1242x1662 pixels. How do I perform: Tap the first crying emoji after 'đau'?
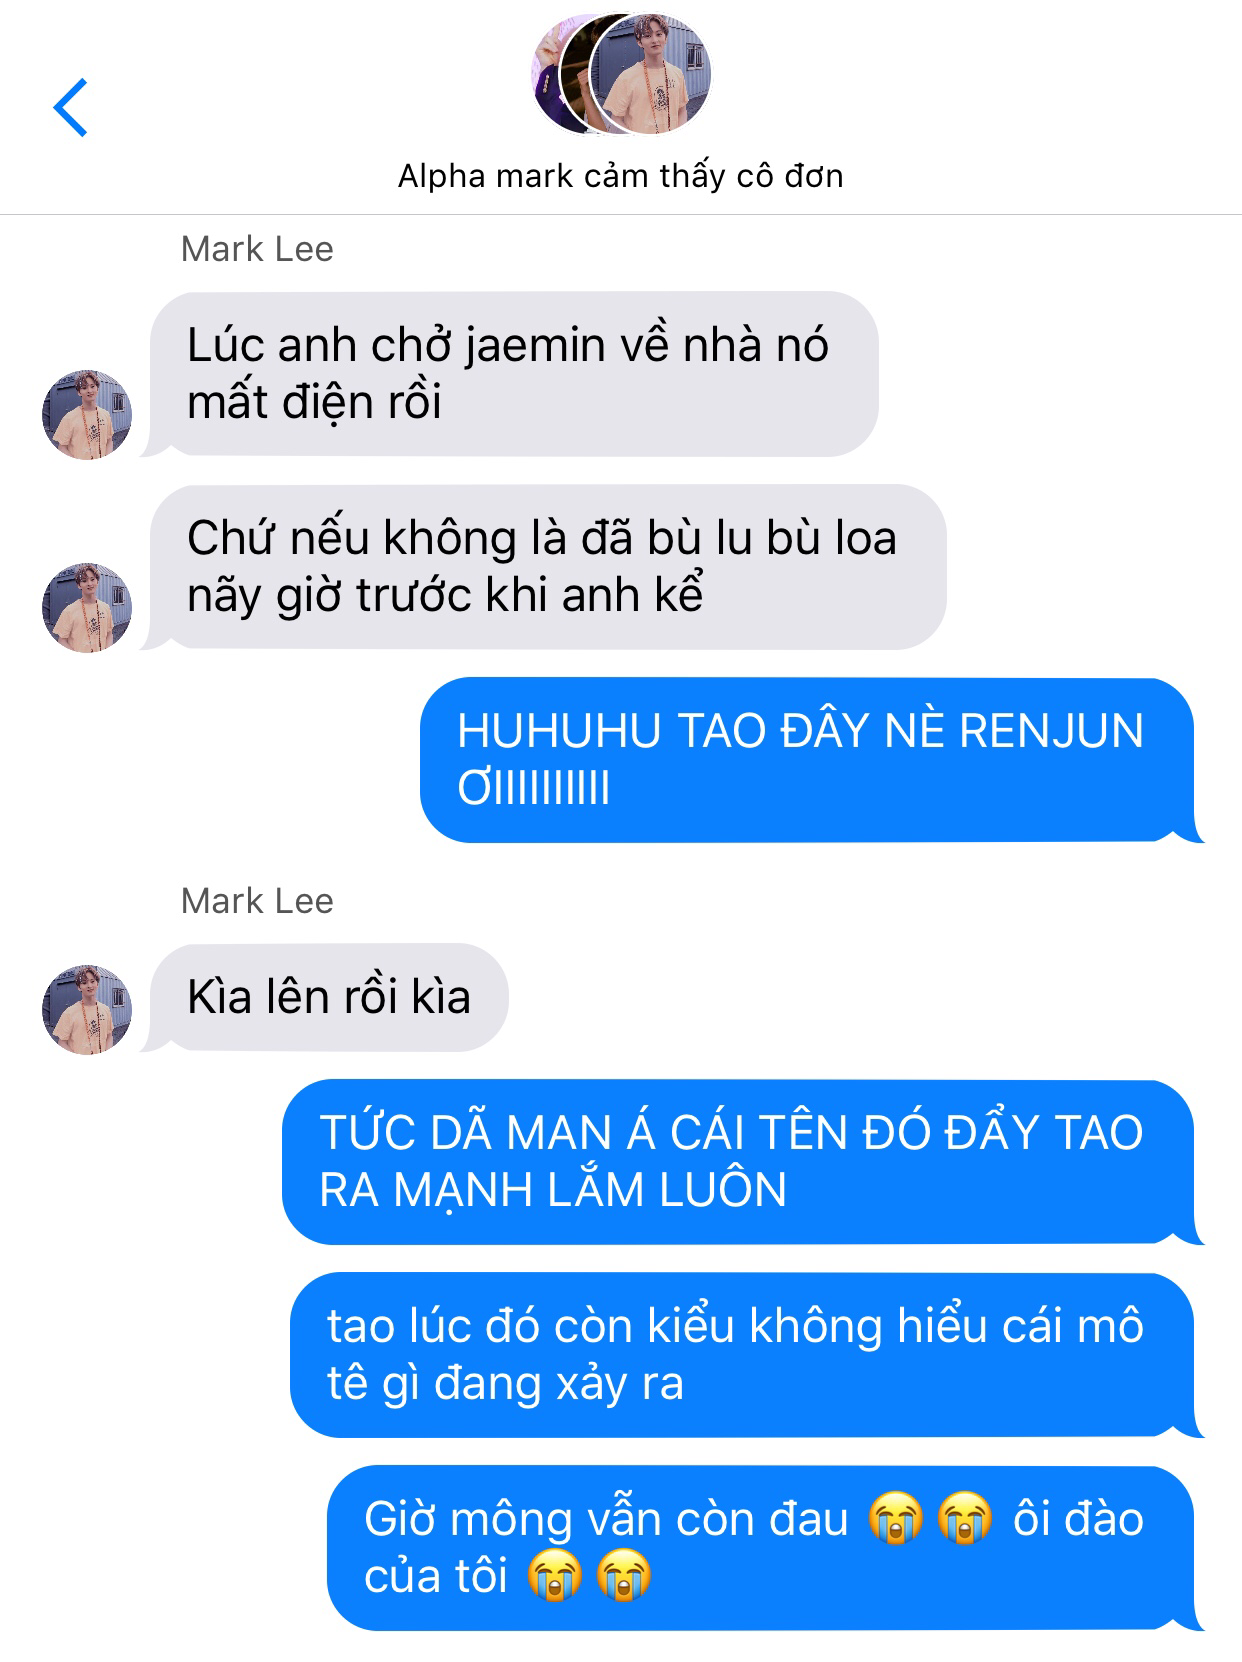(895, 1518)
